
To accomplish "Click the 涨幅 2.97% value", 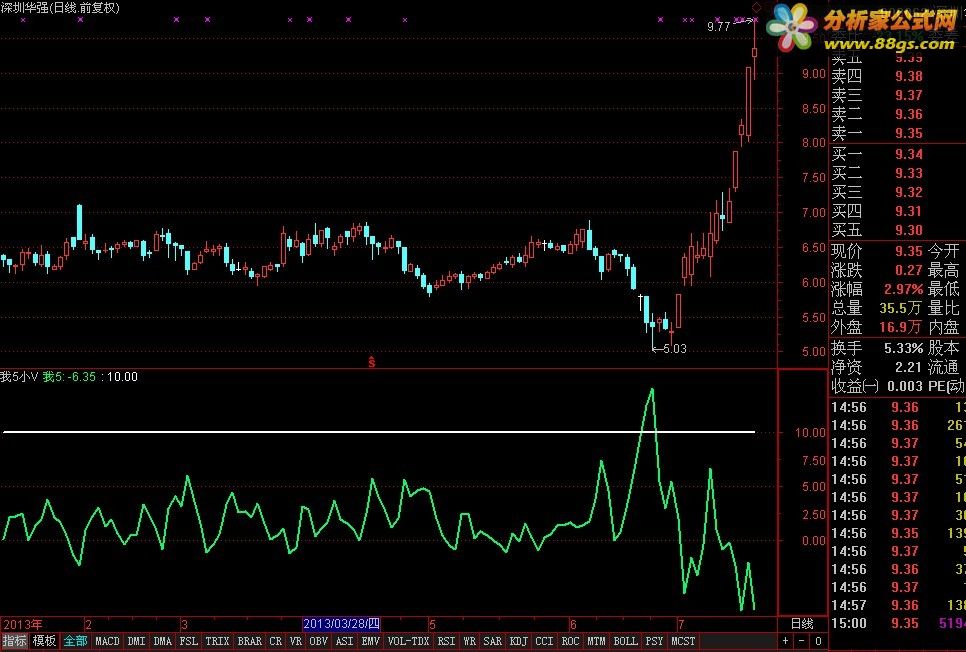I will pos(904,289).
